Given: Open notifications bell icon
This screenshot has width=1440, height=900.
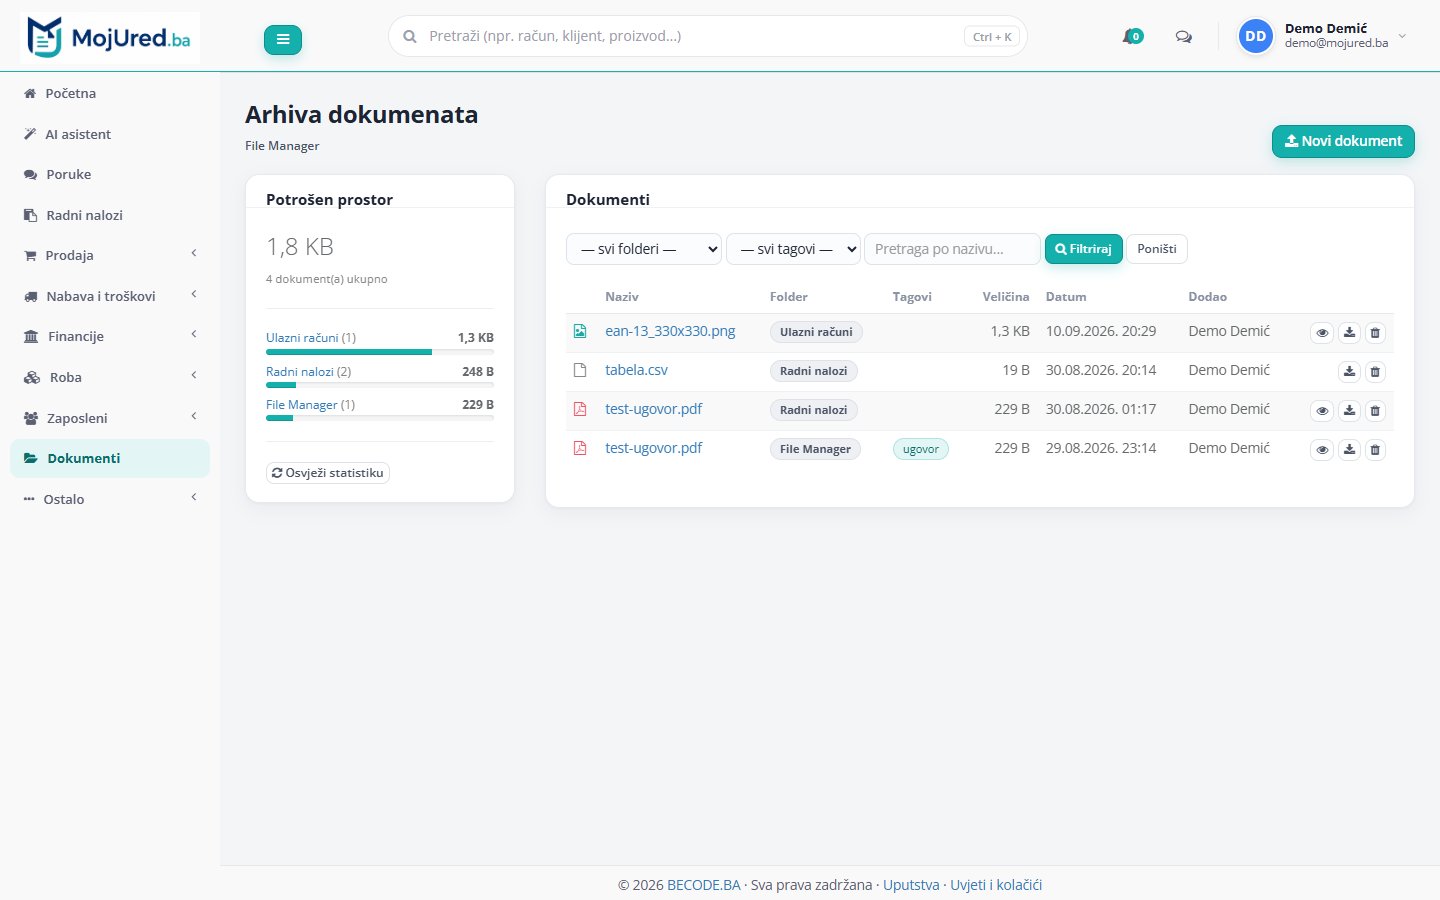Looking at the screenshot, I should (1132, 37).
